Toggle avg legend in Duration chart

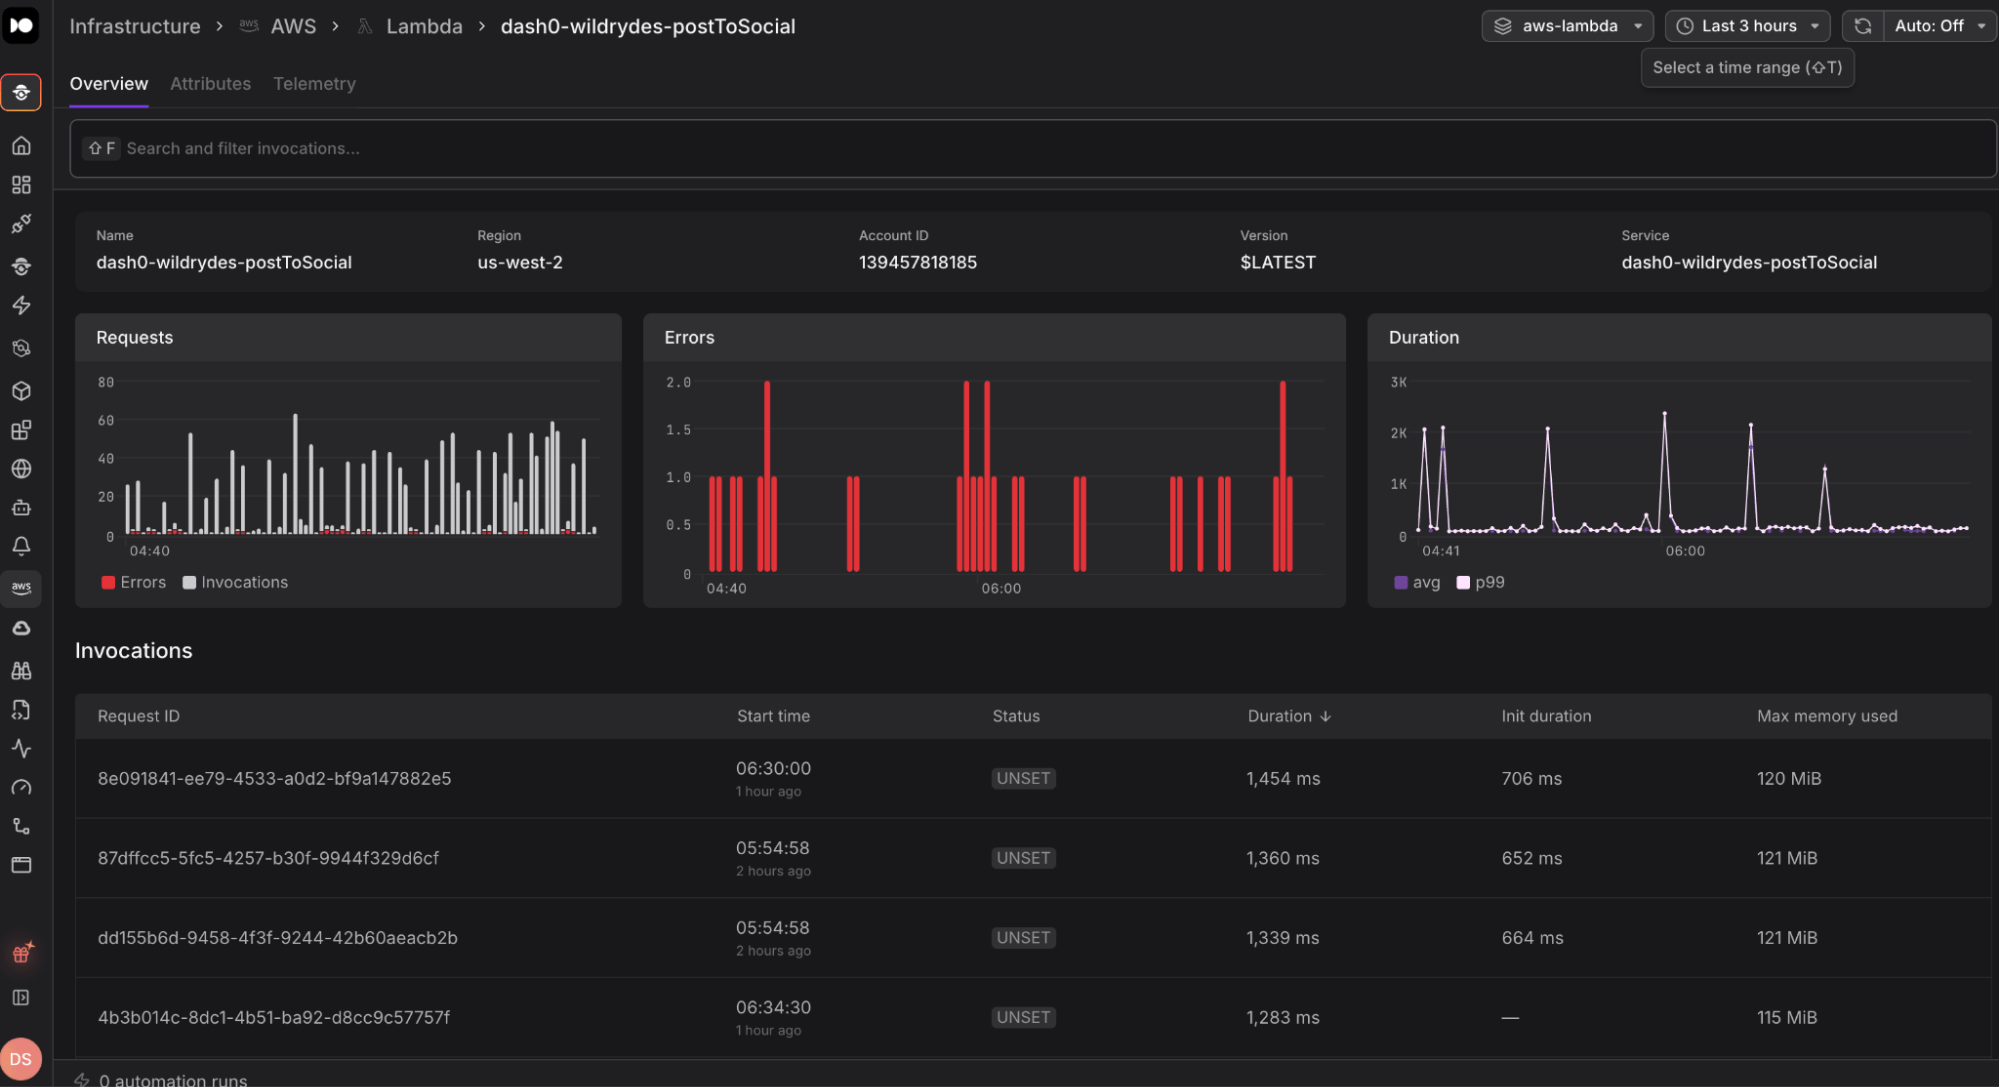click(x=1417, y=583)
